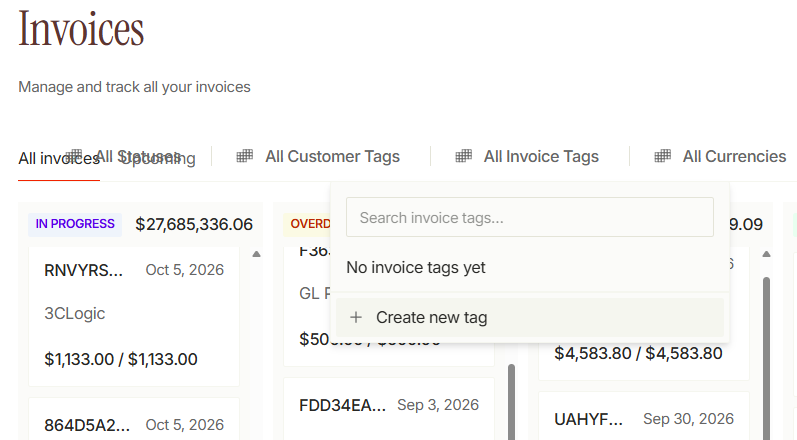The height and width of the screenshot is (440, 797).
Task: Click the $27,685,336.06 total amount
Action: click(x=194, y=224)
